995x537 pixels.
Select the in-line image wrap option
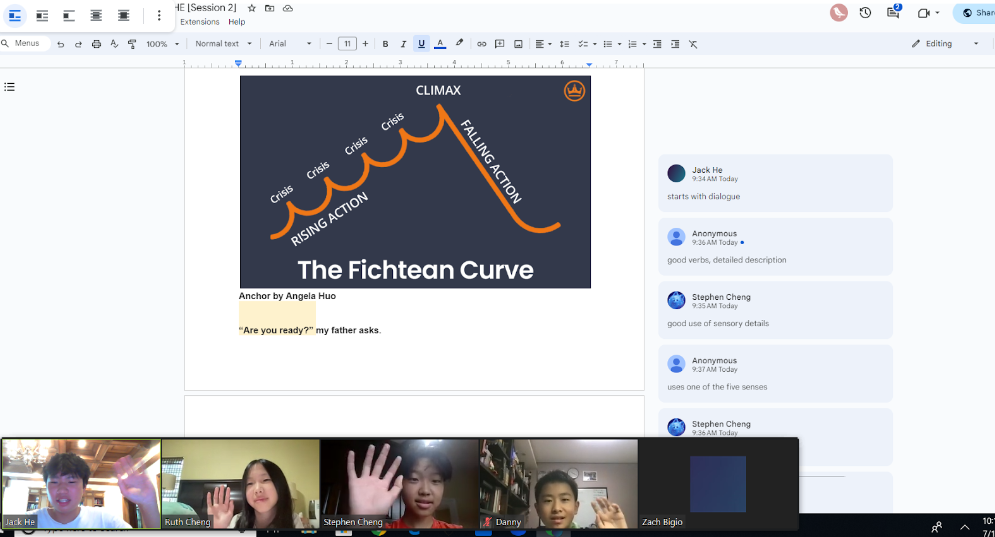pyautogui.click(x=15, y=15)
